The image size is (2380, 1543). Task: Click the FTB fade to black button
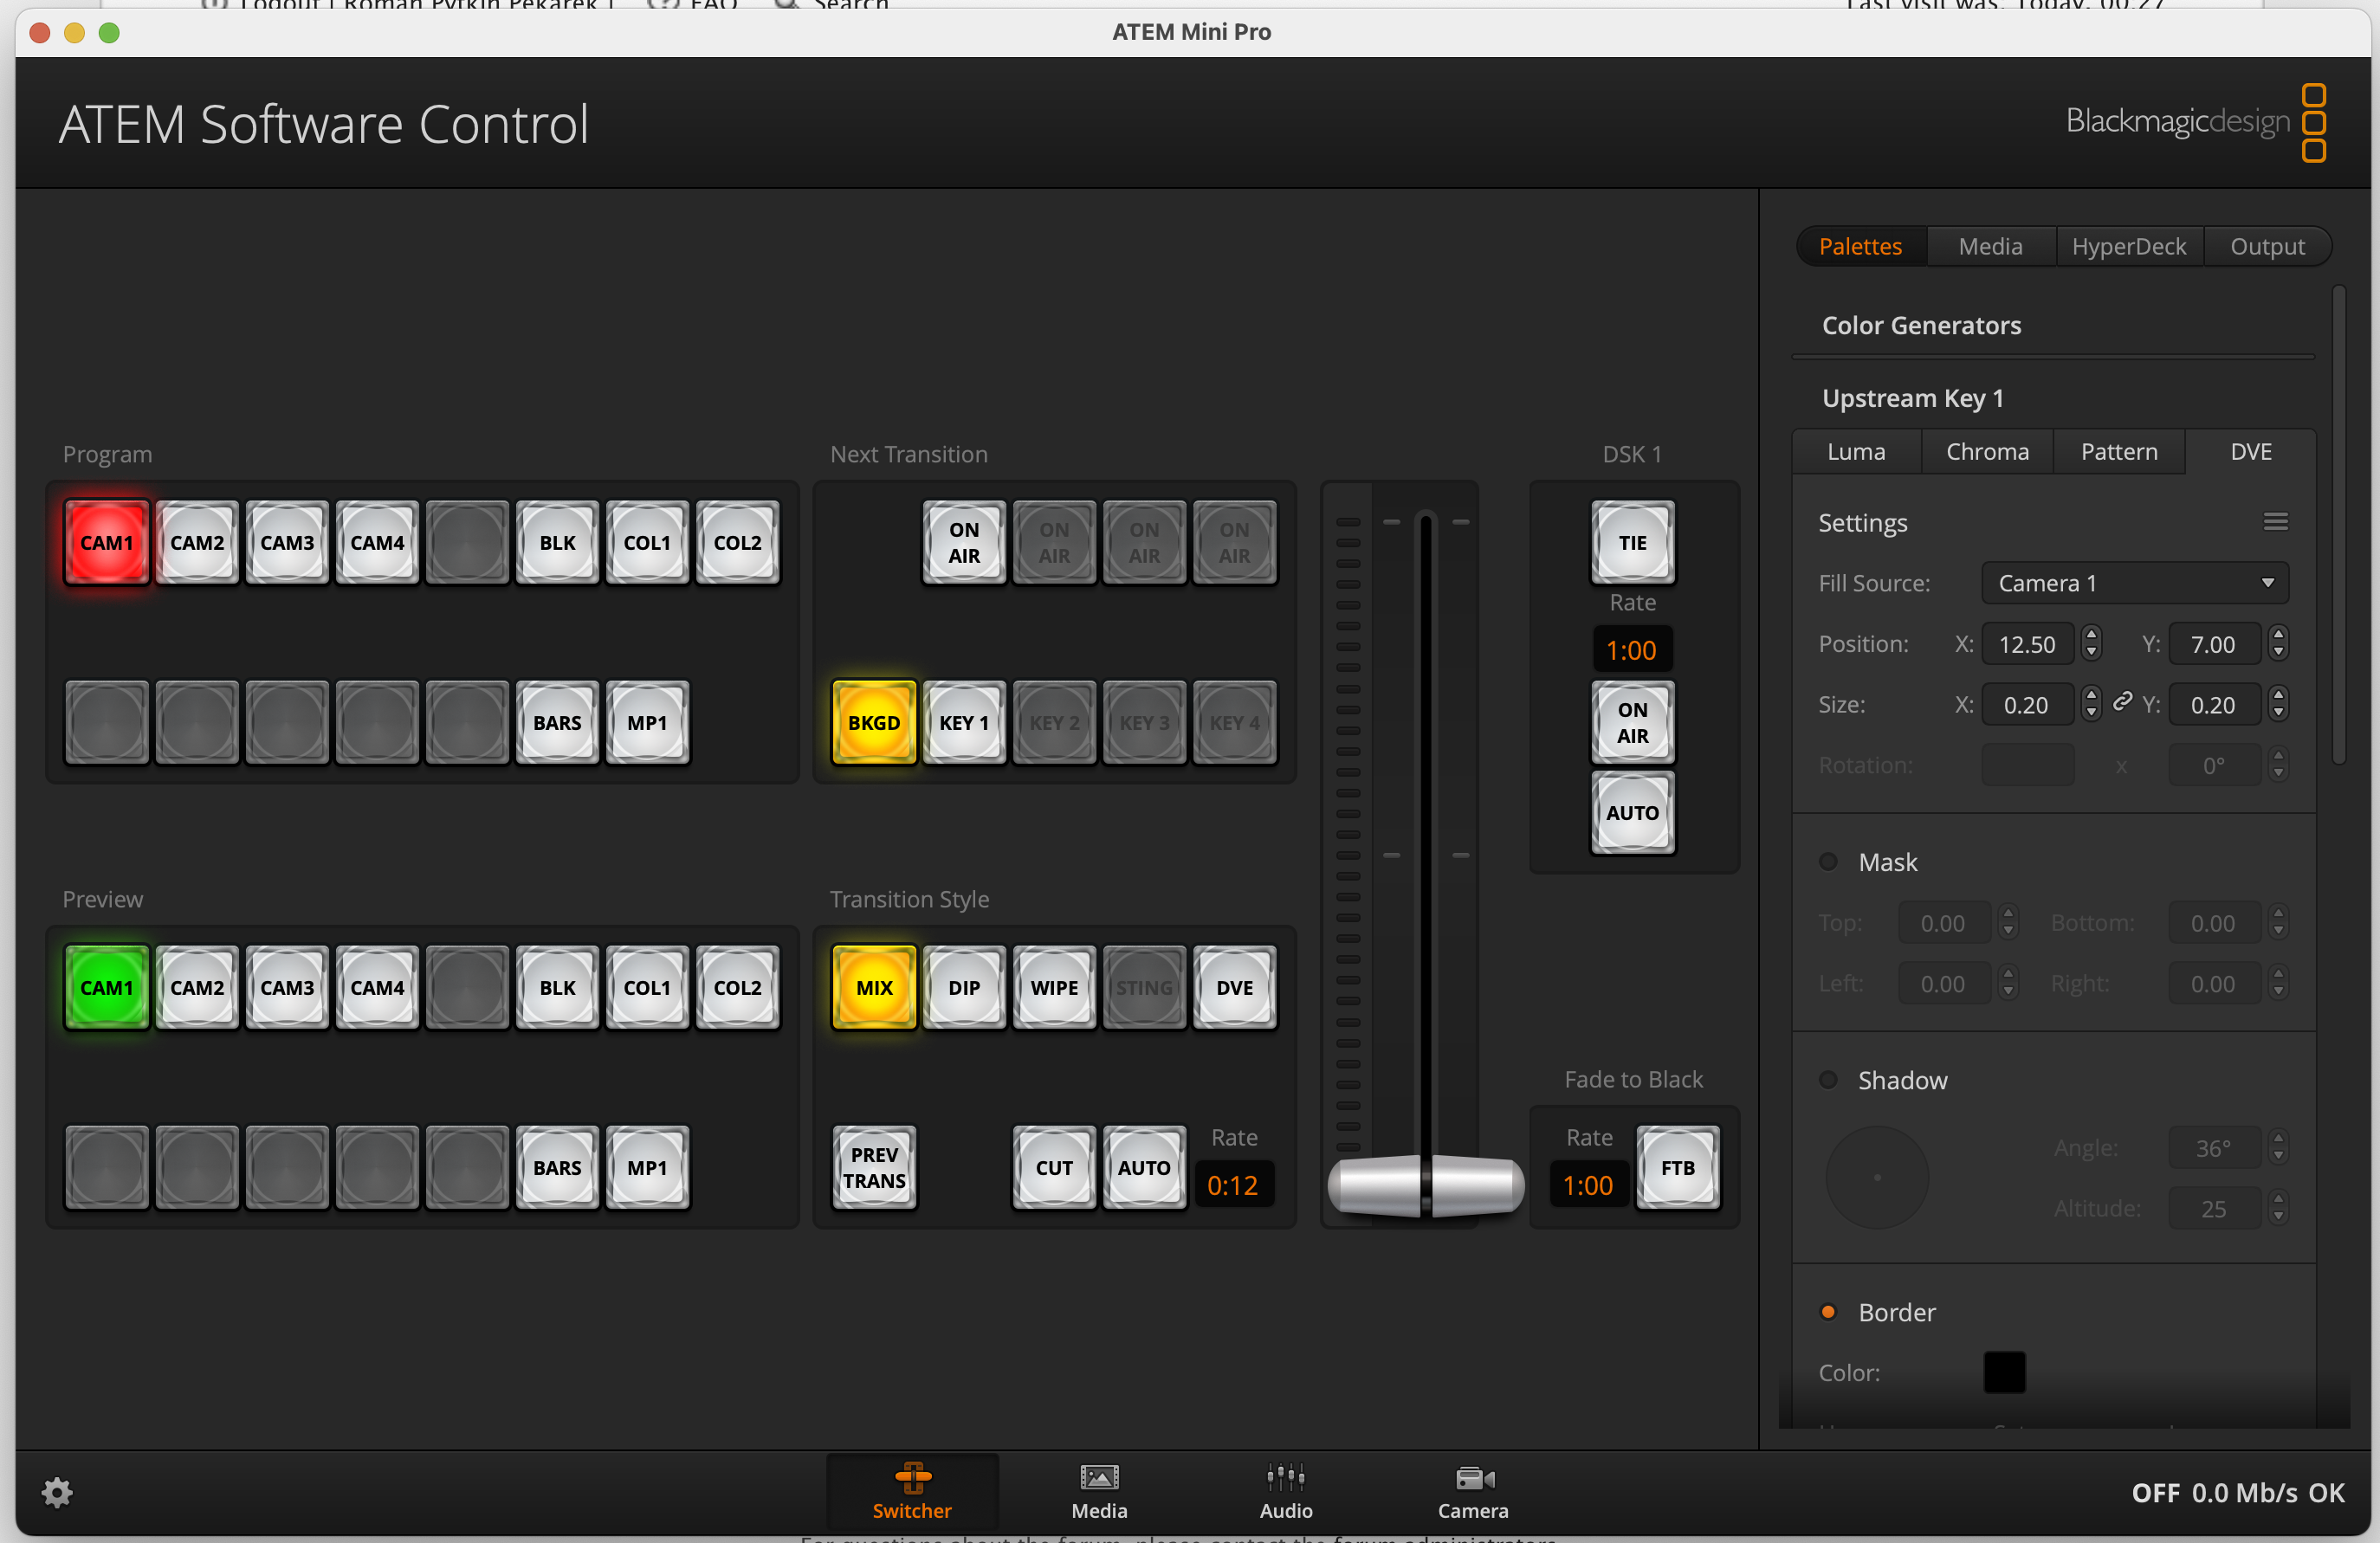coord(1678,1168)
